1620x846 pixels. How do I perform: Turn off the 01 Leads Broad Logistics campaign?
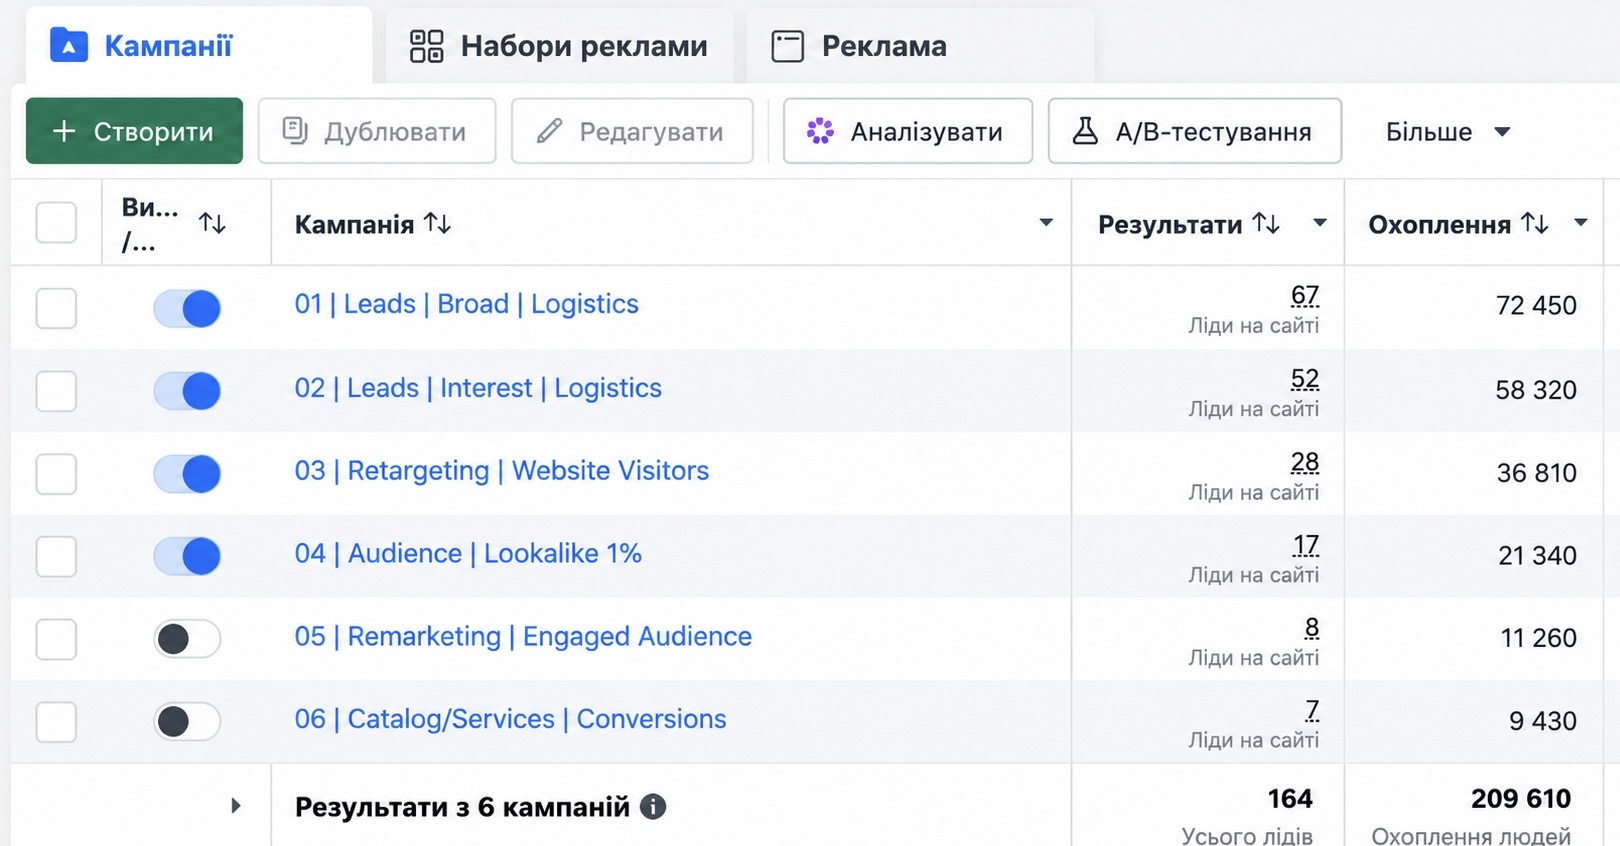[187, 308]
